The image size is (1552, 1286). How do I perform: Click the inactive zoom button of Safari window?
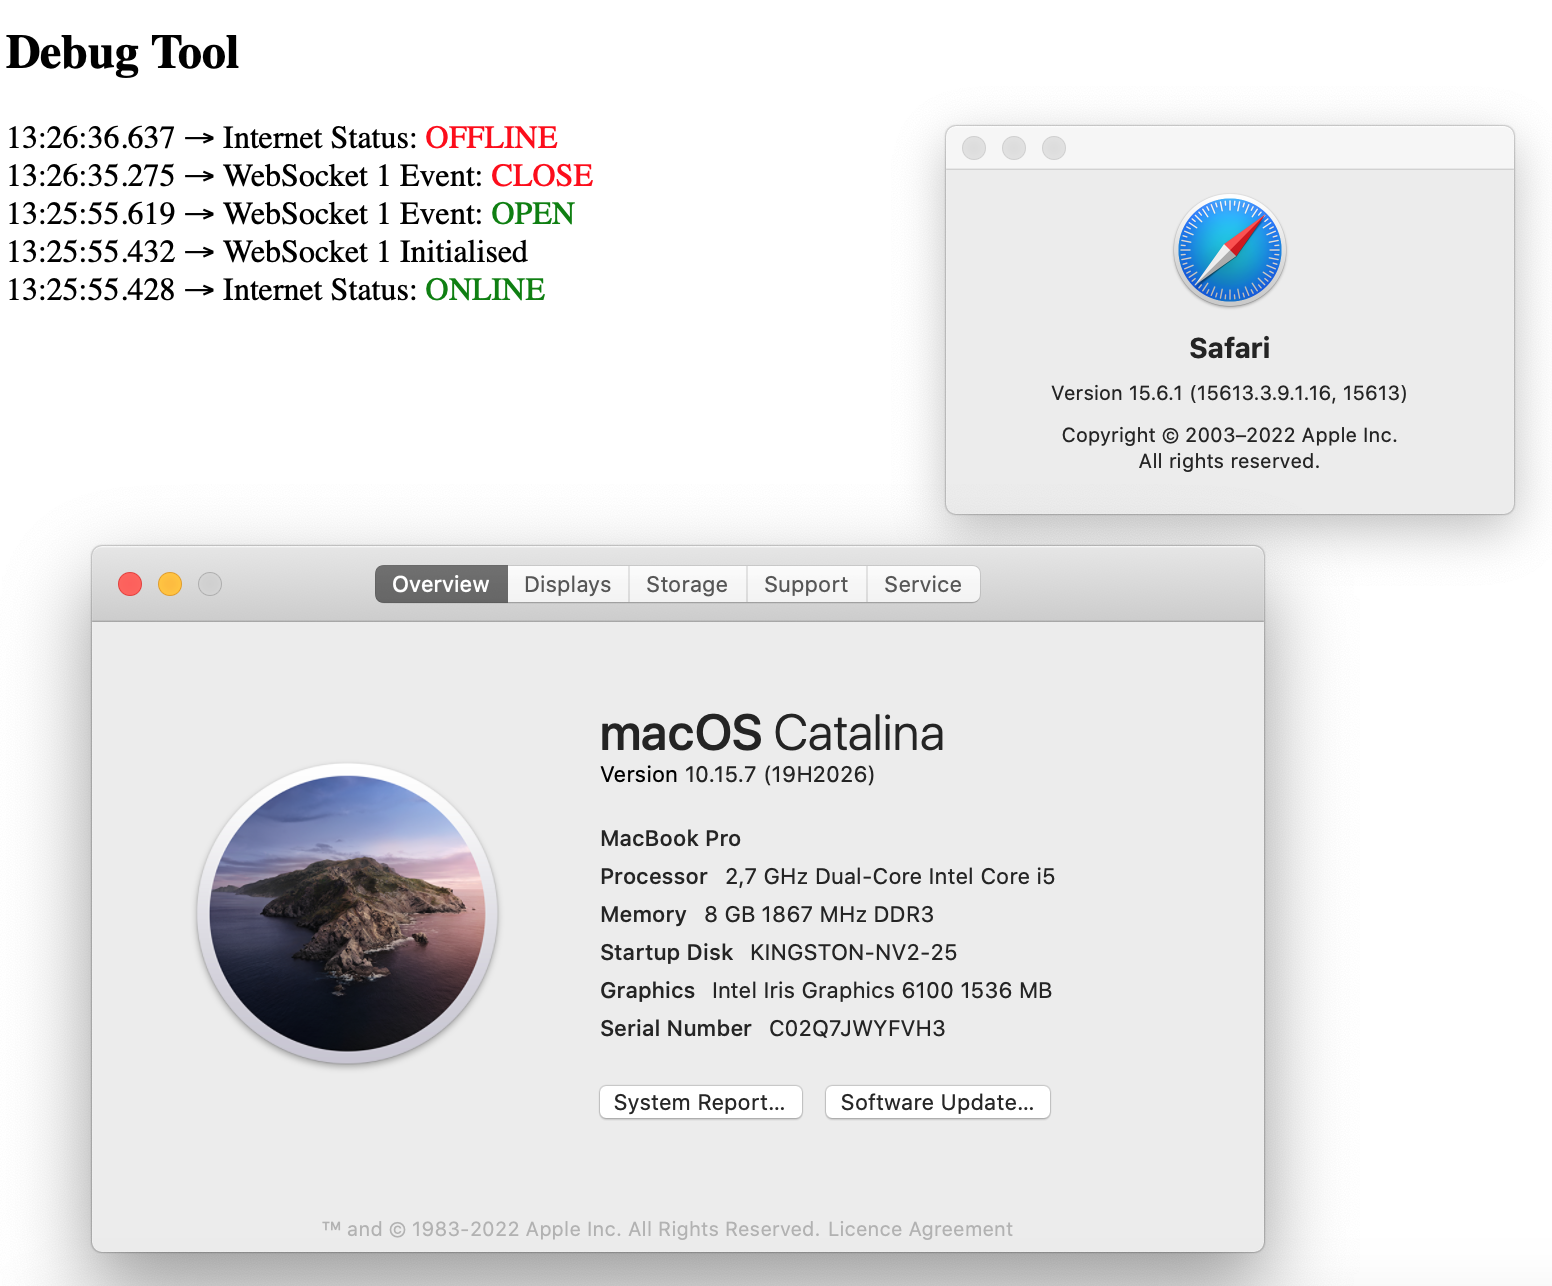click(x=1054, y=148)
